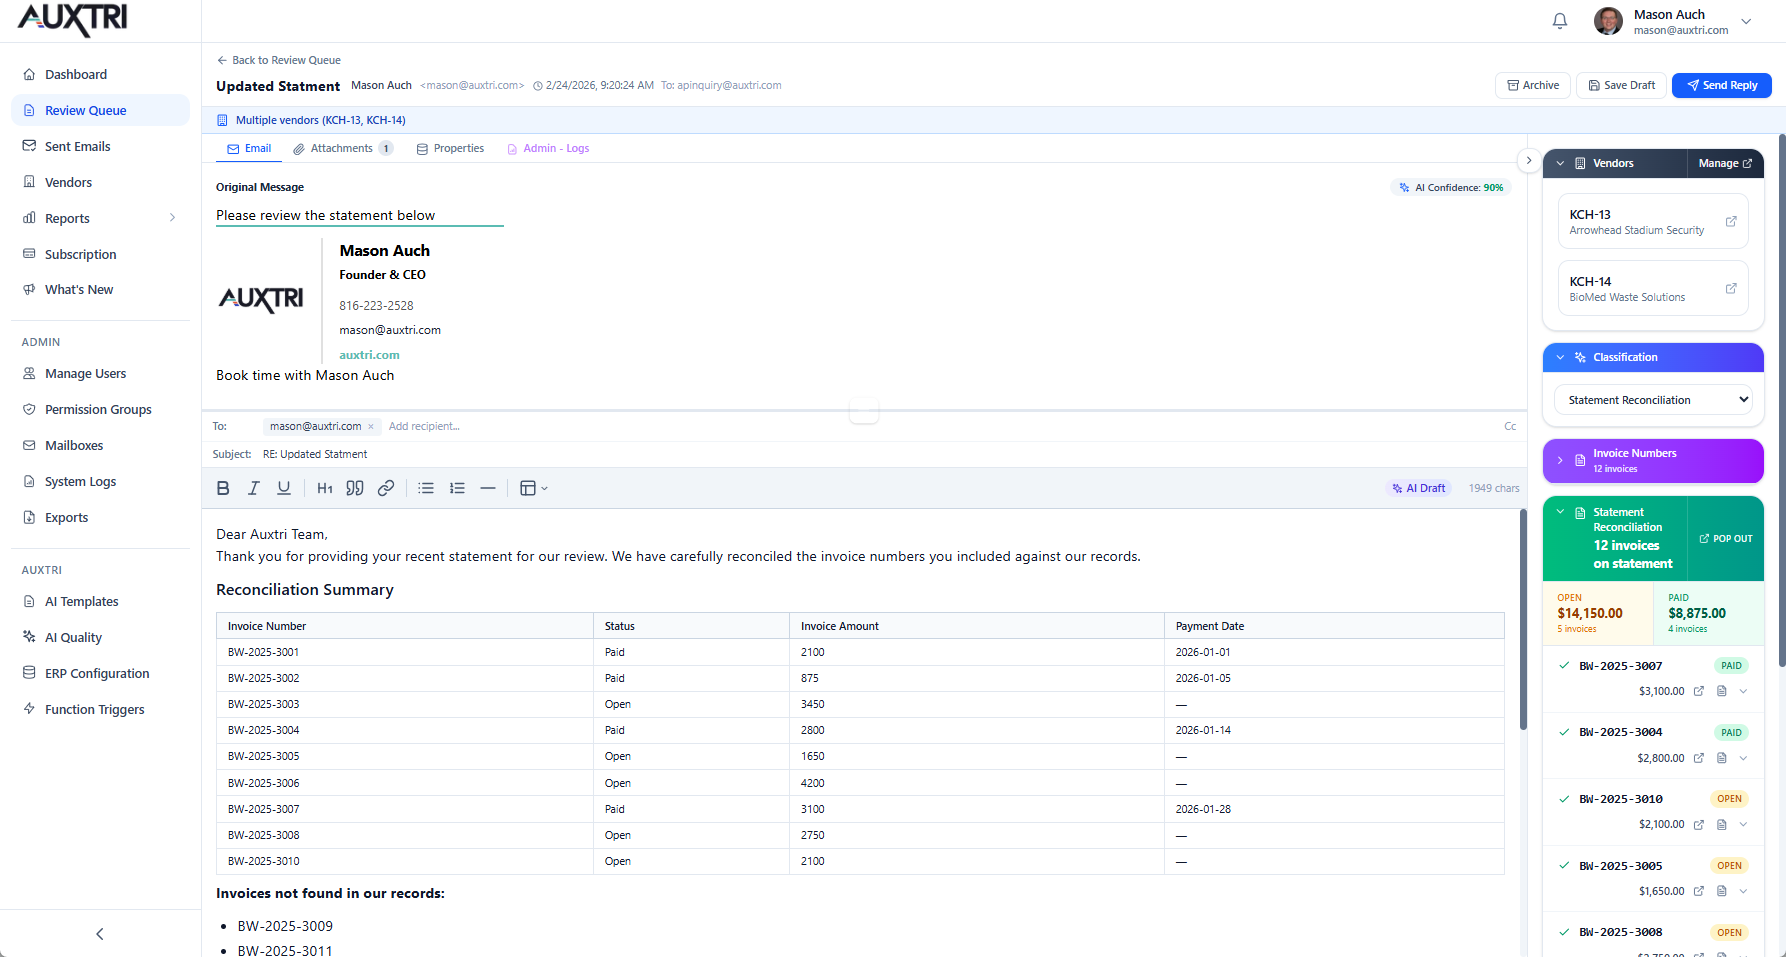Click the Send Reply button
Screen dimensions: 1786x957
1721,85
